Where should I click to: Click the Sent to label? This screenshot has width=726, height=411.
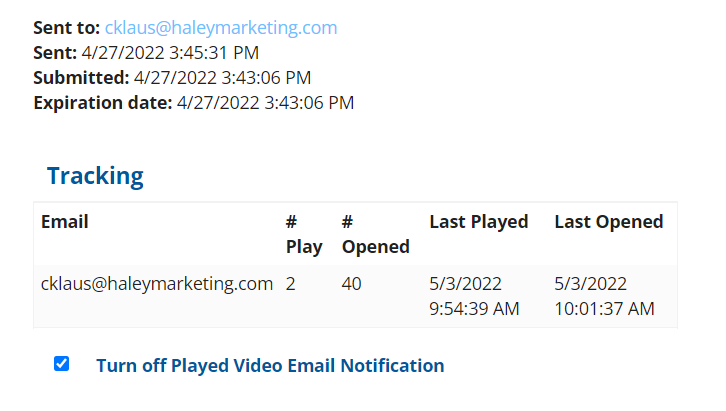coord(67,28)
